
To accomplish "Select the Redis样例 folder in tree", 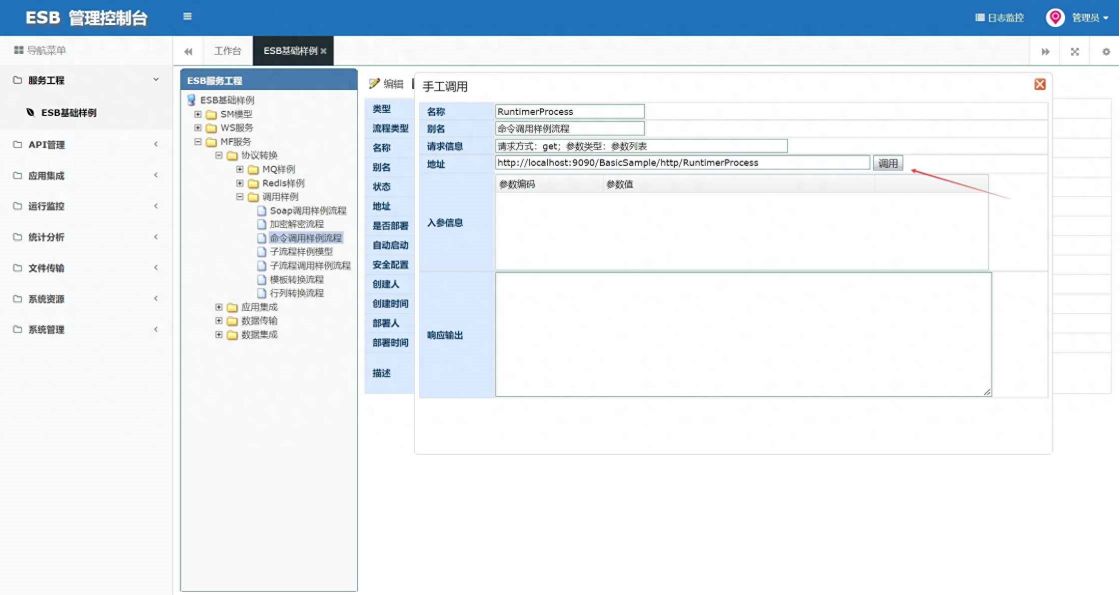I will pyautogui.click(x=283, y=183).
